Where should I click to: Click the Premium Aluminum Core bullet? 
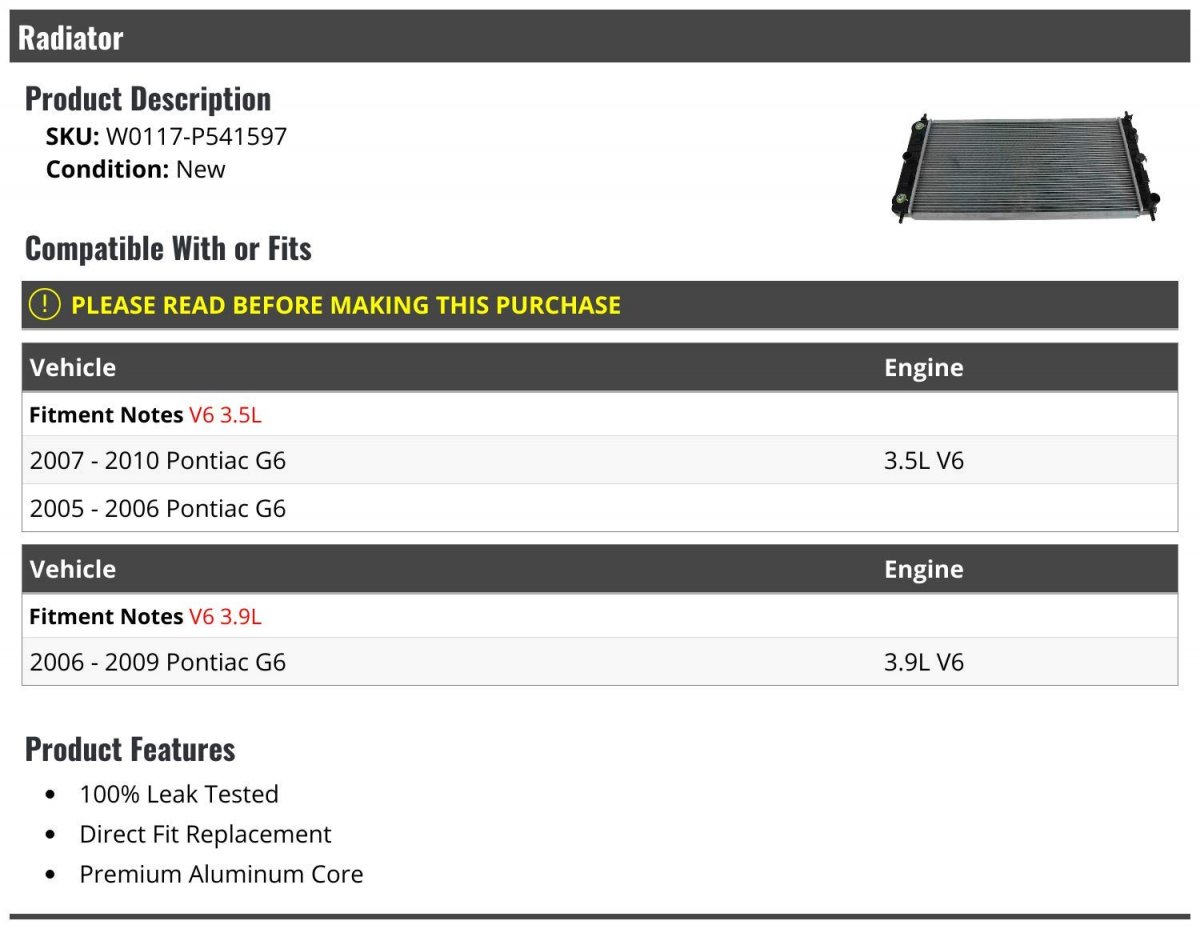pyautogui.click(x=221, y=875)
